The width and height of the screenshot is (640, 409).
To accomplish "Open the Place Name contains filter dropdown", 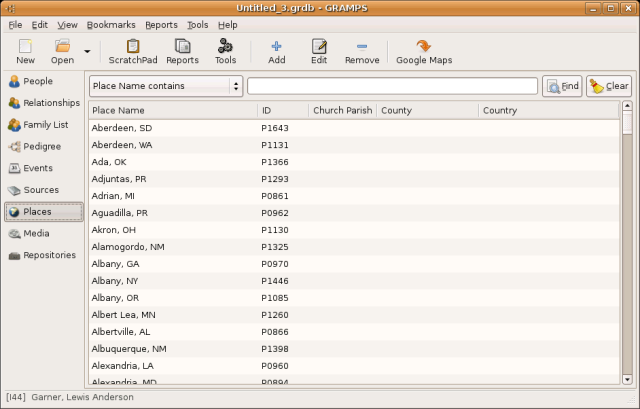I will (166, 86).
